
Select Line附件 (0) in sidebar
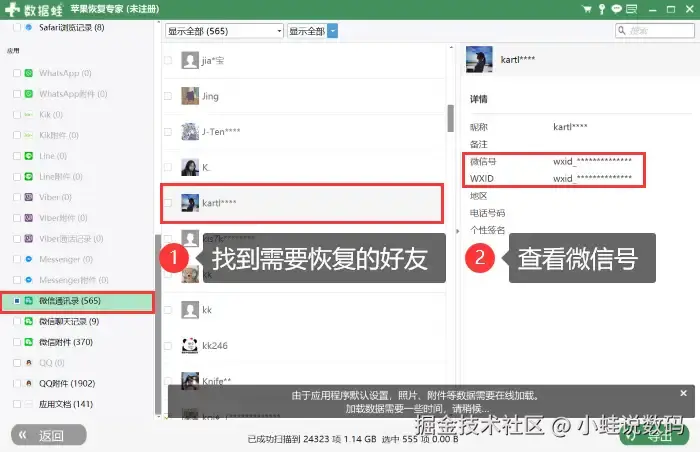[61, 176]
